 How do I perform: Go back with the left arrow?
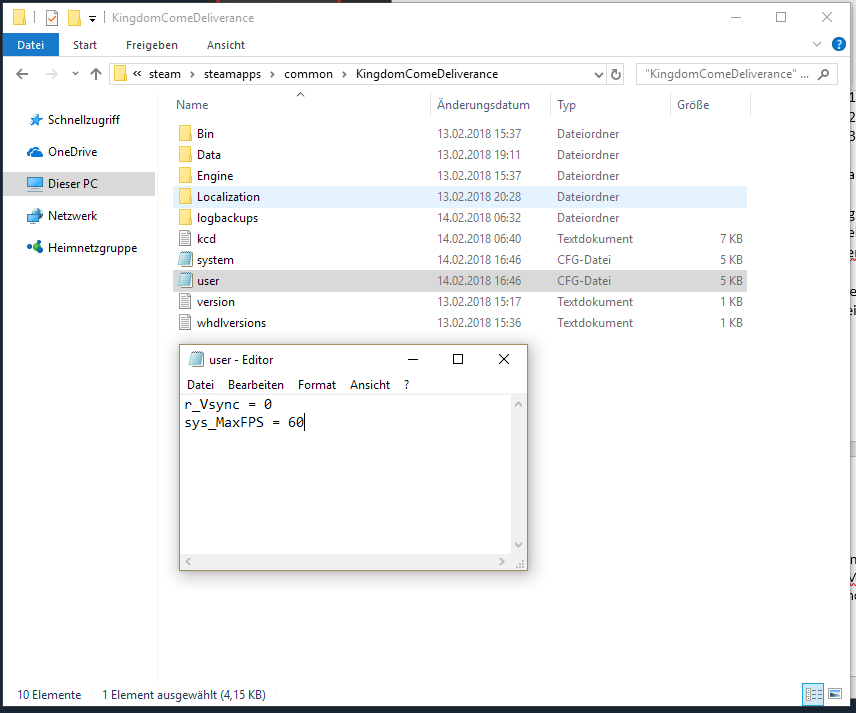(22, 74)
